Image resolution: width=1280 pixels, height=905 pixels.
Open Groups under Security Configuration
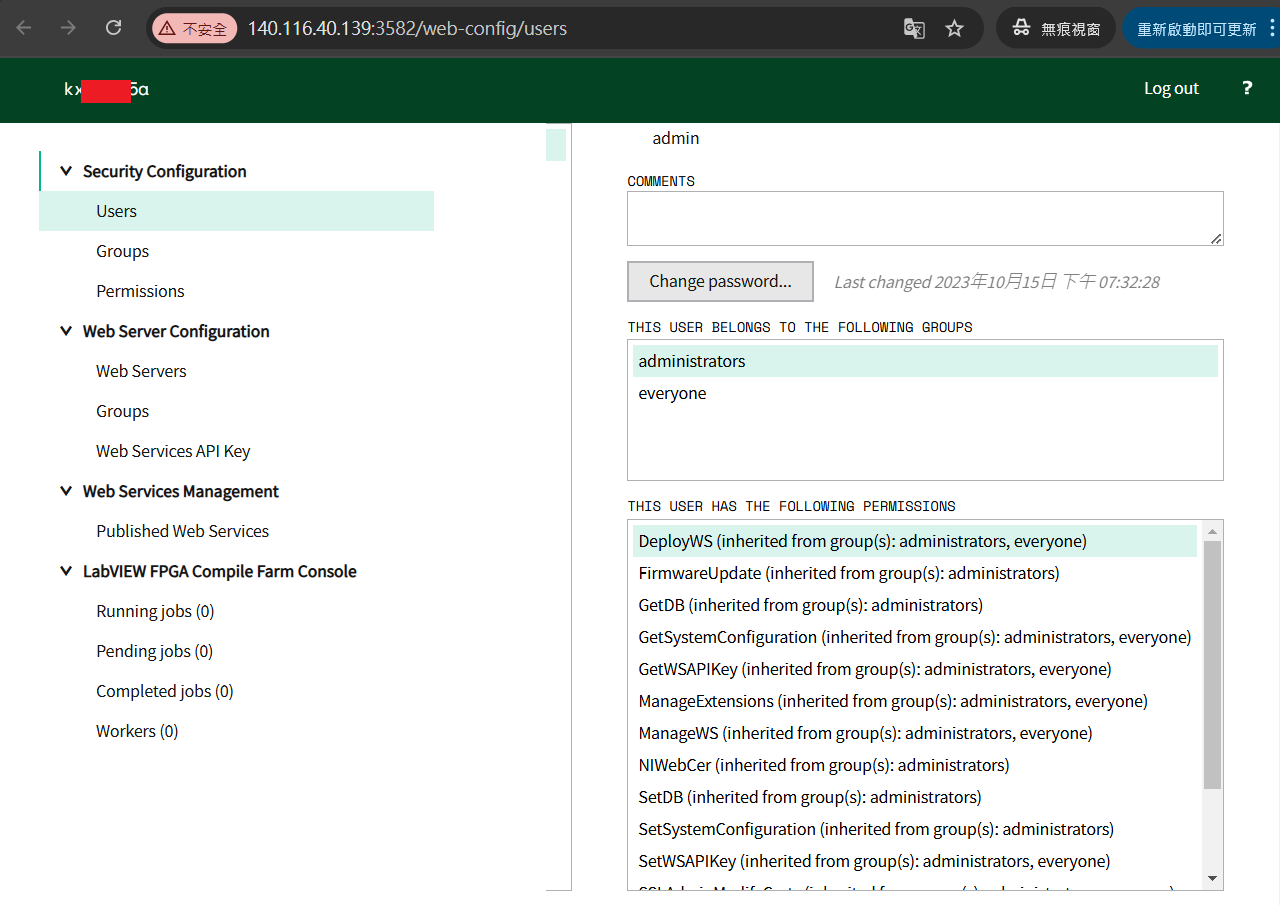122,251
